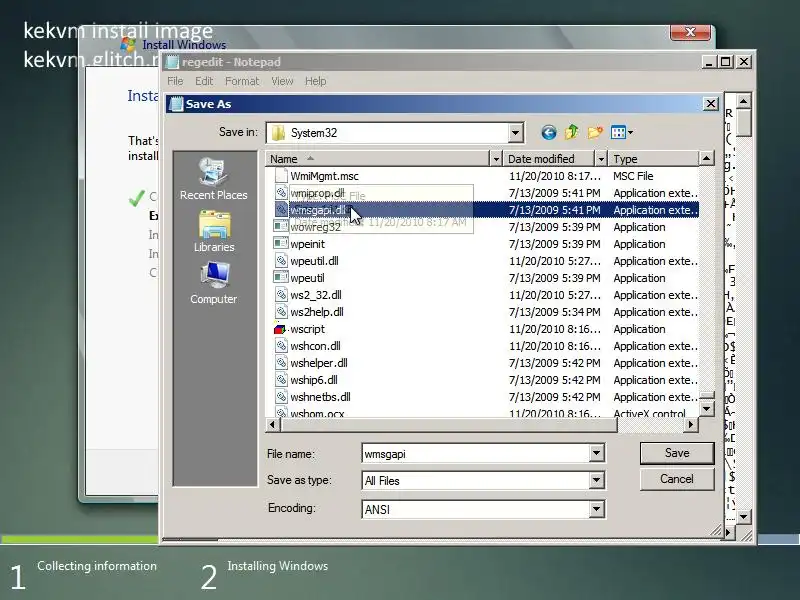This screenshot has height=600, width=800.
Task: Click the Save As dialog title icon
Action: (176, 104)
